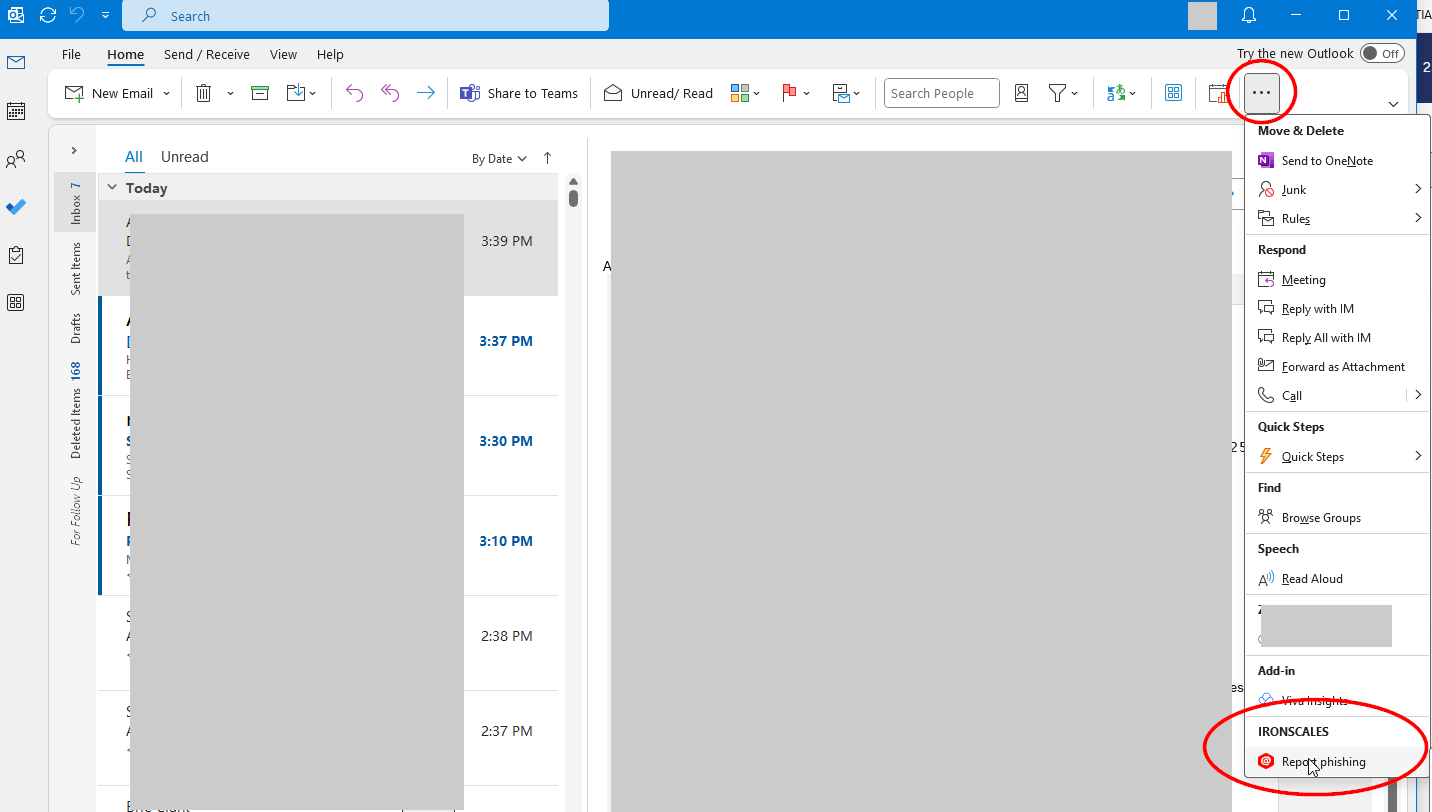Select Report phishing menu entry
The height and width of the screenshot is (812, 1432).
(1322, 762)
